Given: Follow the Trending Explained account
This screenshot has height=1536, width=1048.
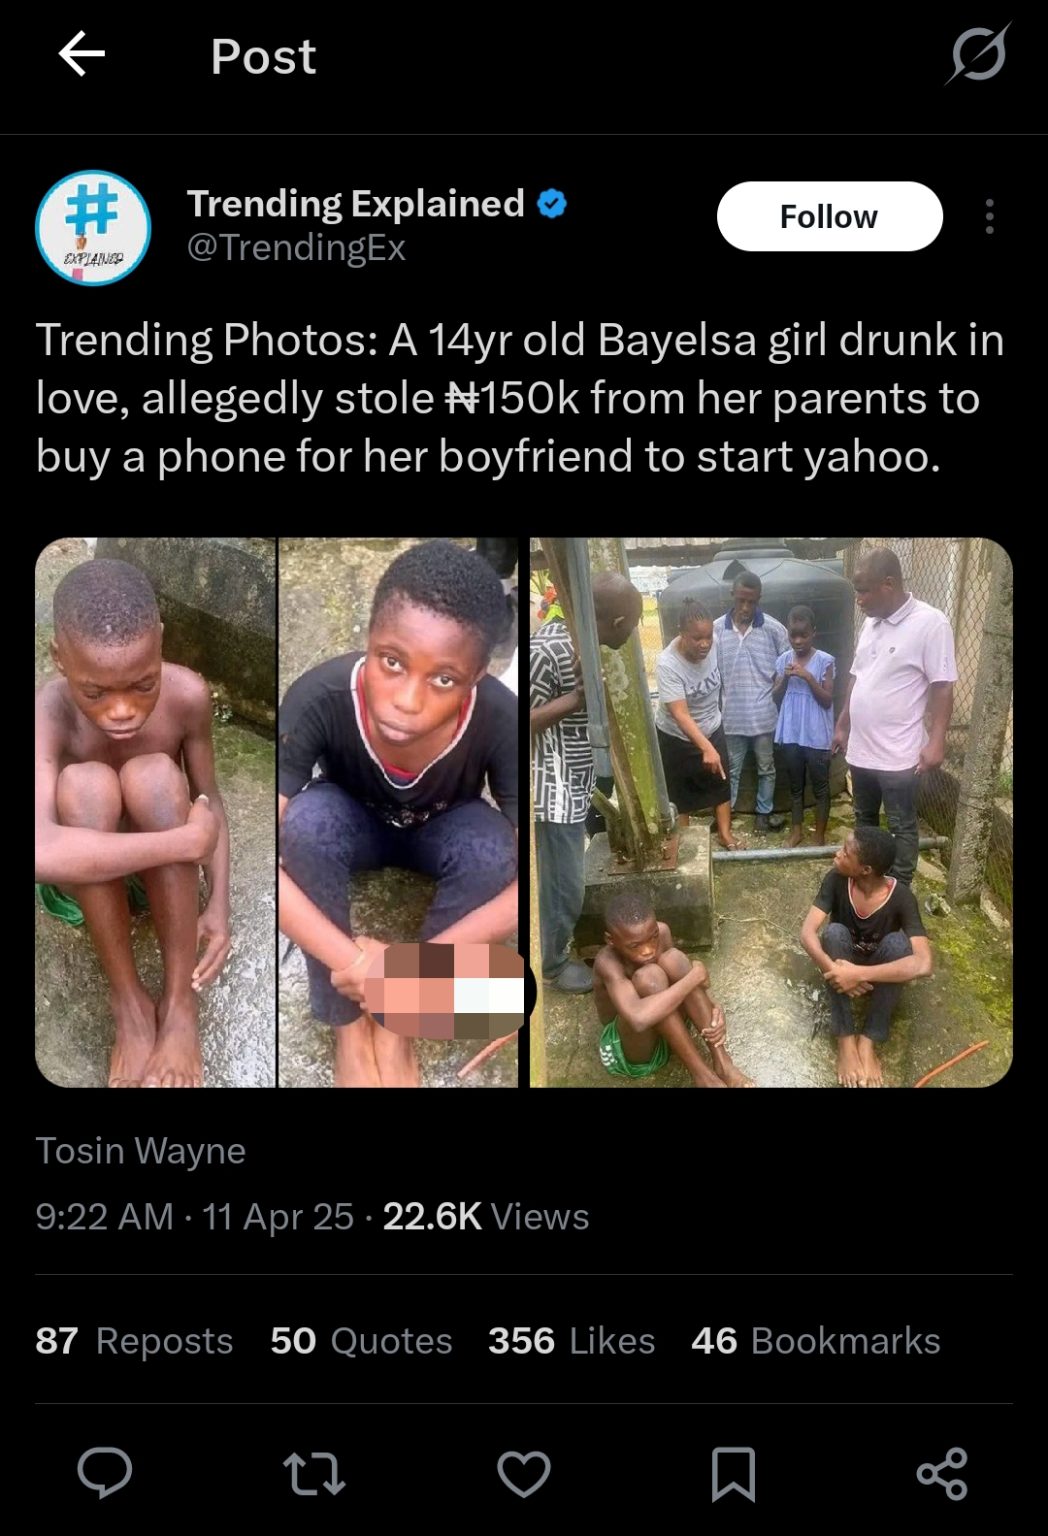Looking at the screenshot, I should click(829, 216).
